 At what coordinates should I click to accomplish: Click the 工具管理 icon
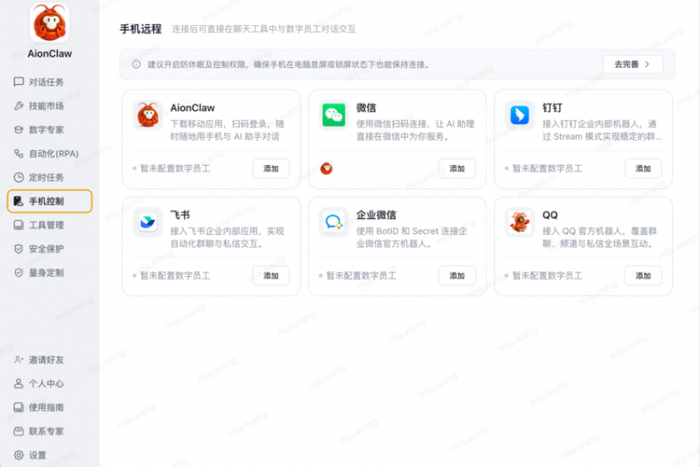(18, 225)
